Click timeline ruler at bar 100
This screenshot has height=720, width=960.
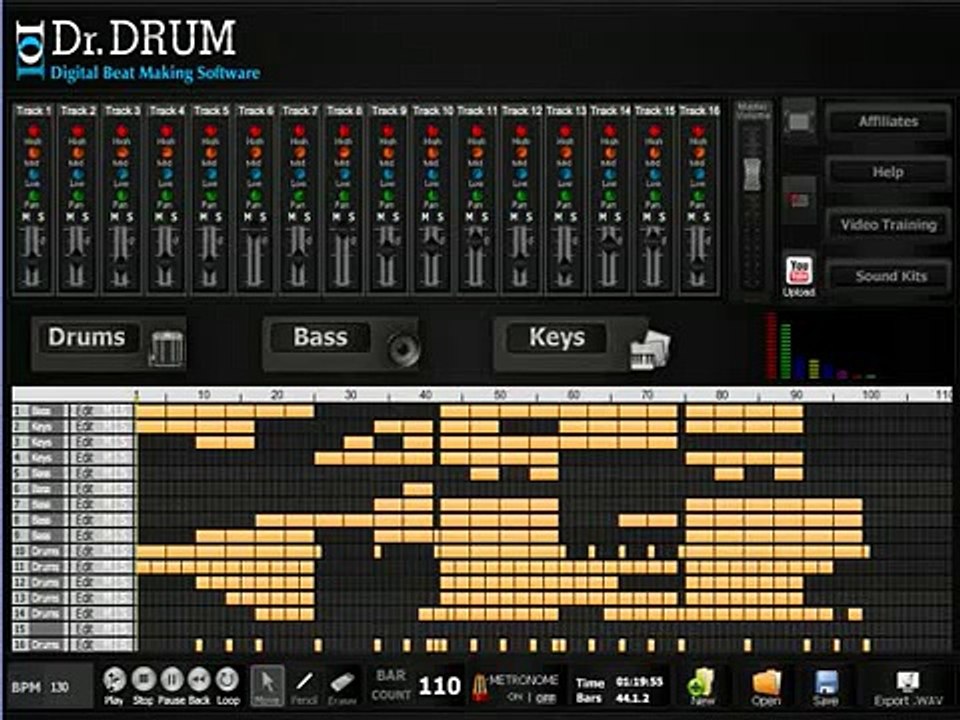pyautogui.click(x=871, y=394)
